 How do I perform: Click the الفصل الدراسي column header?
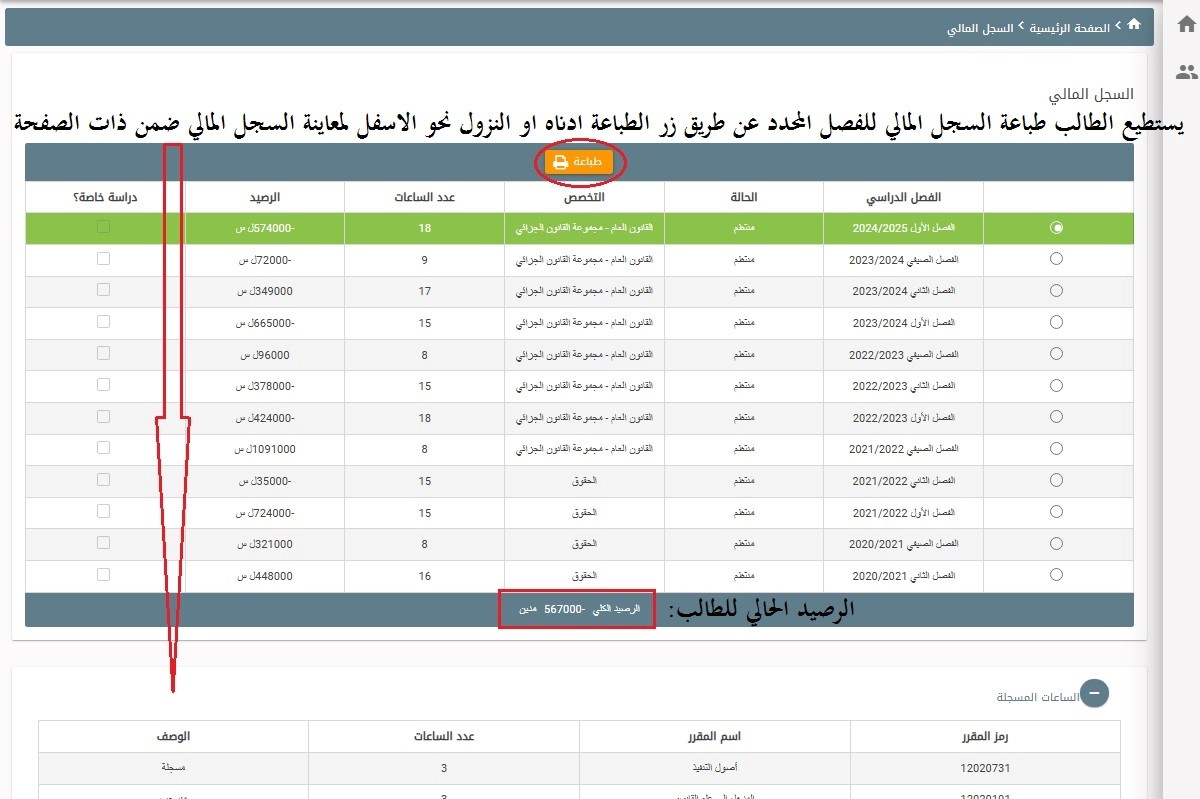(x=903, y=197)
